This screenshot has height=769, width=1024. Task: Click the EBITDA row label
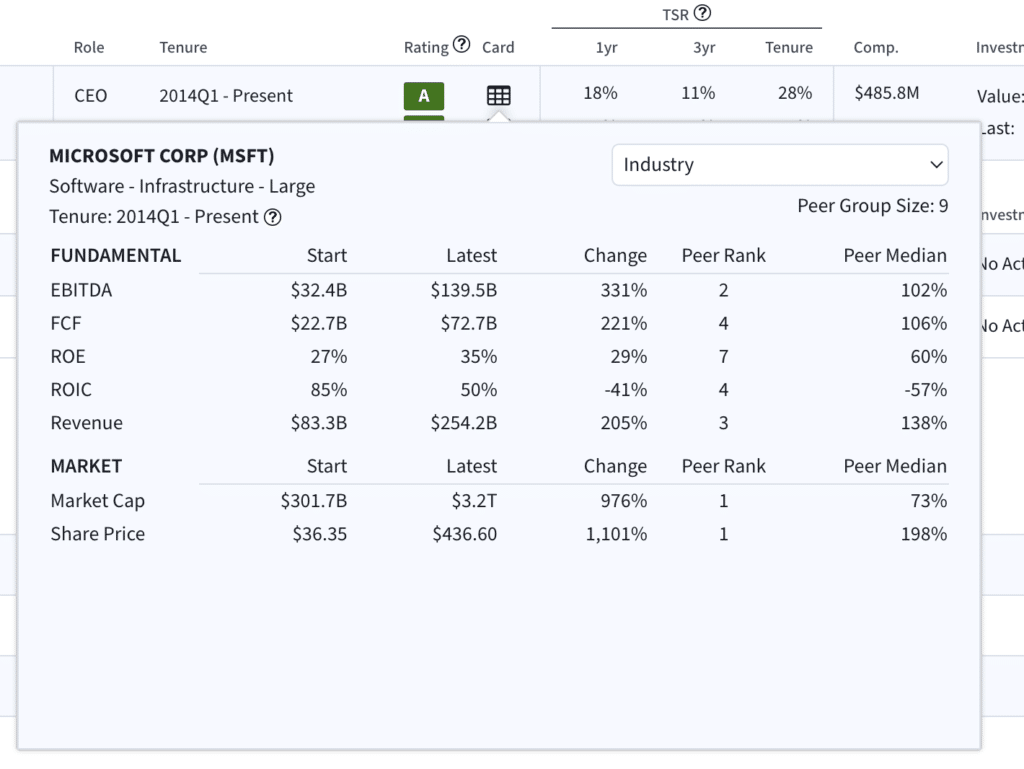81,290
